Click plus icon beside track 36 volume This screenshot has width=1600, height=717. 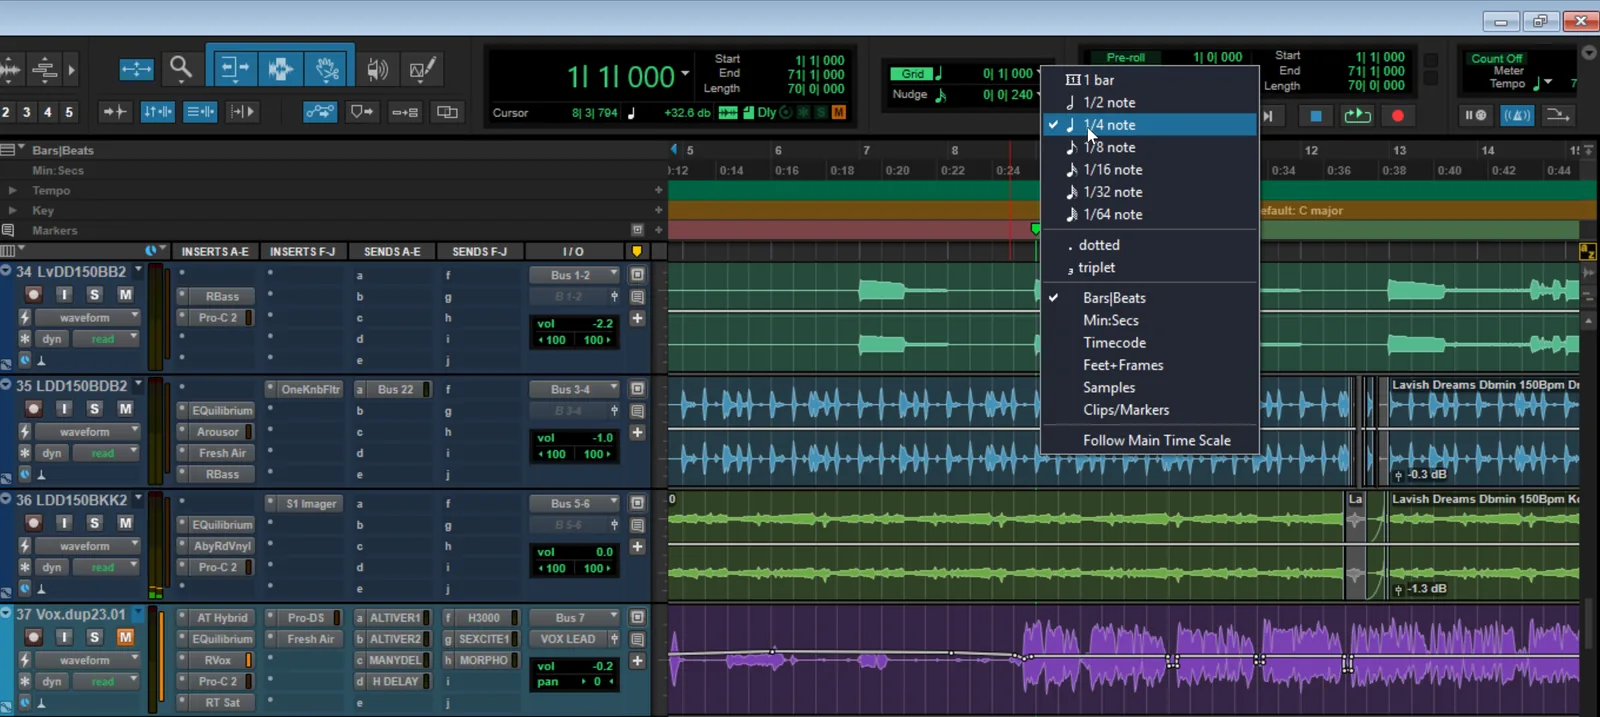(x=637, y=547)
